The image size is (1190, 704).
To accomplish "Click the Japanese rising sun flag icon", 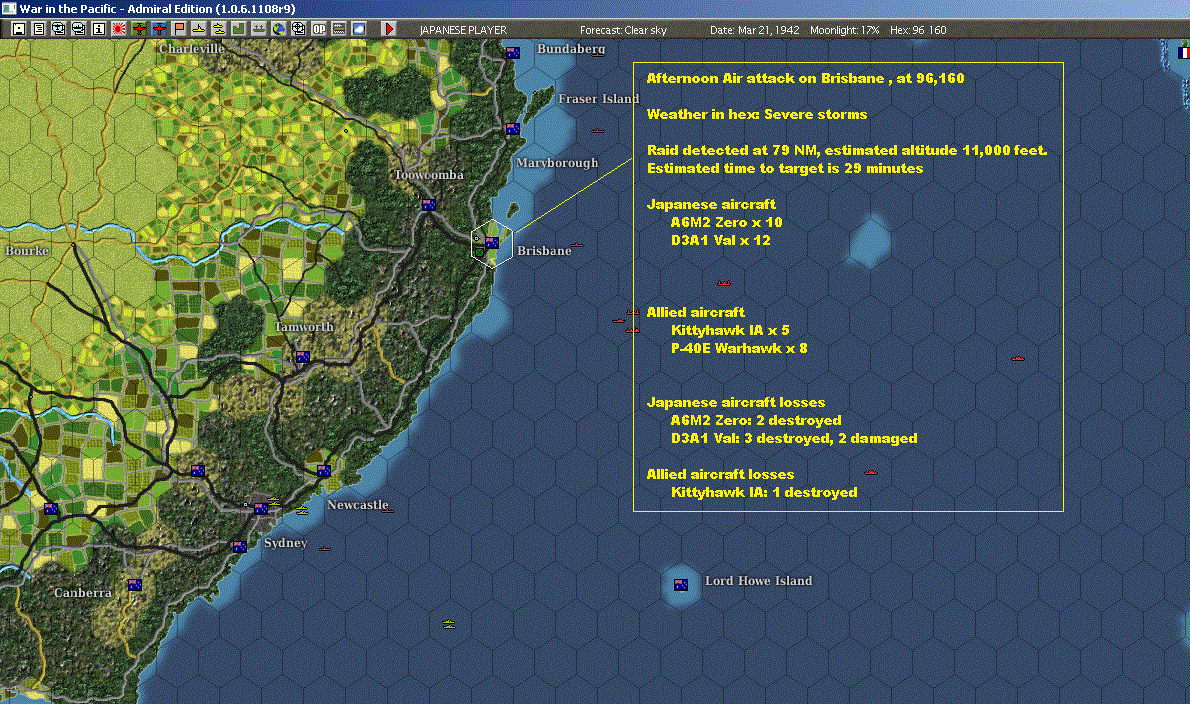I will pyautogui.click(x=119, y=29).
